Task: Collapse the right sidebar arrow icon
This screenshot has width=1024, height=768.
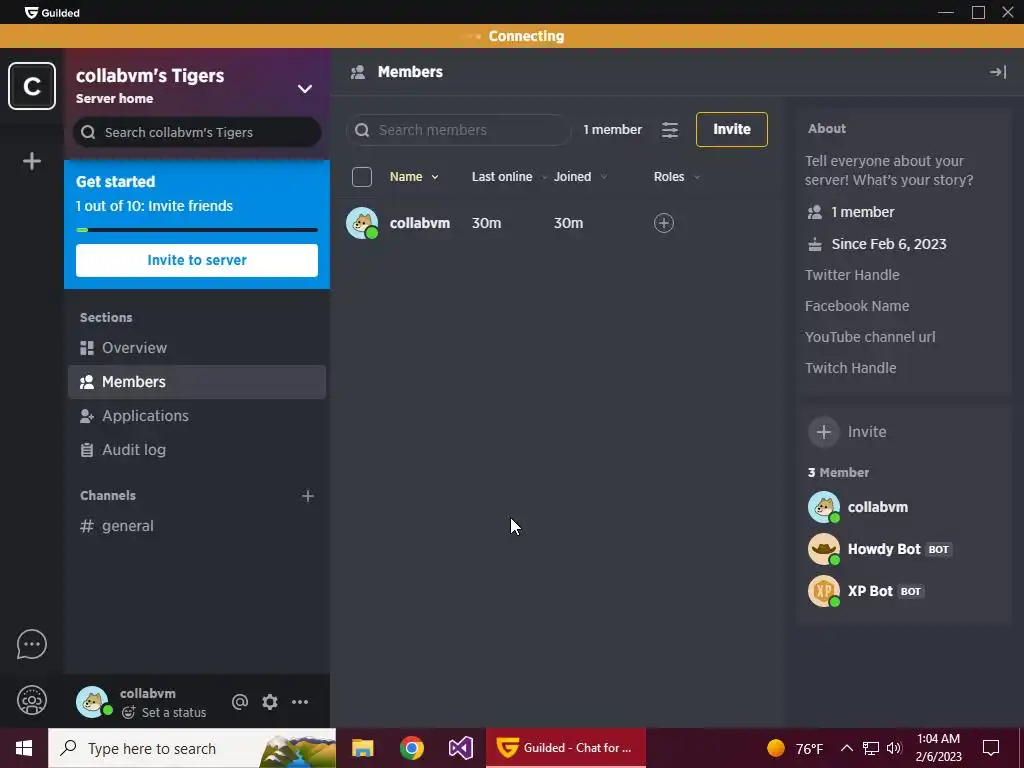Action: click(998, 72)
